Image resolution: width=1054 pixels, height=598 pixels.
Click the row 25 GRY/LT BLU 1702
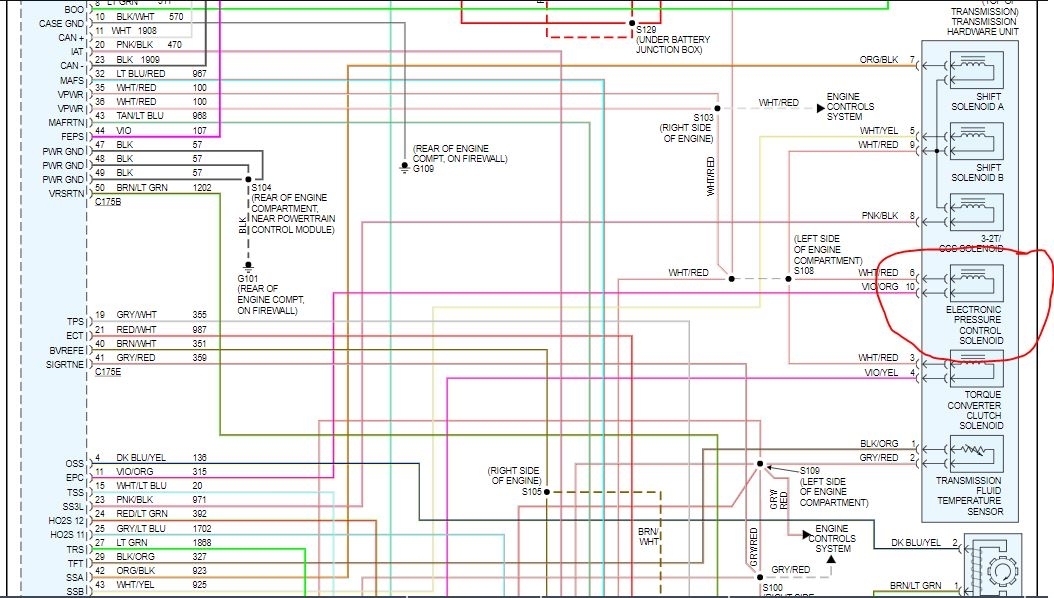pos(153,529)
